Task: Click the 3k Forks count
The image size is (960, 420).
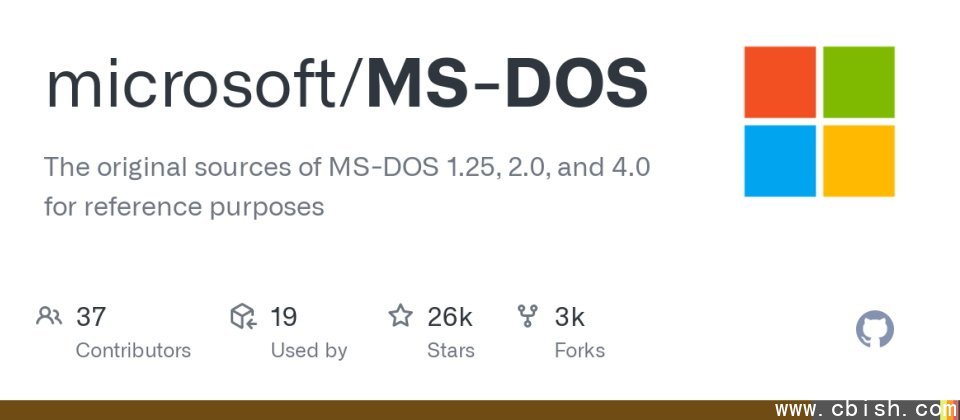Action: pyautogui.click(x=569, y=317)
